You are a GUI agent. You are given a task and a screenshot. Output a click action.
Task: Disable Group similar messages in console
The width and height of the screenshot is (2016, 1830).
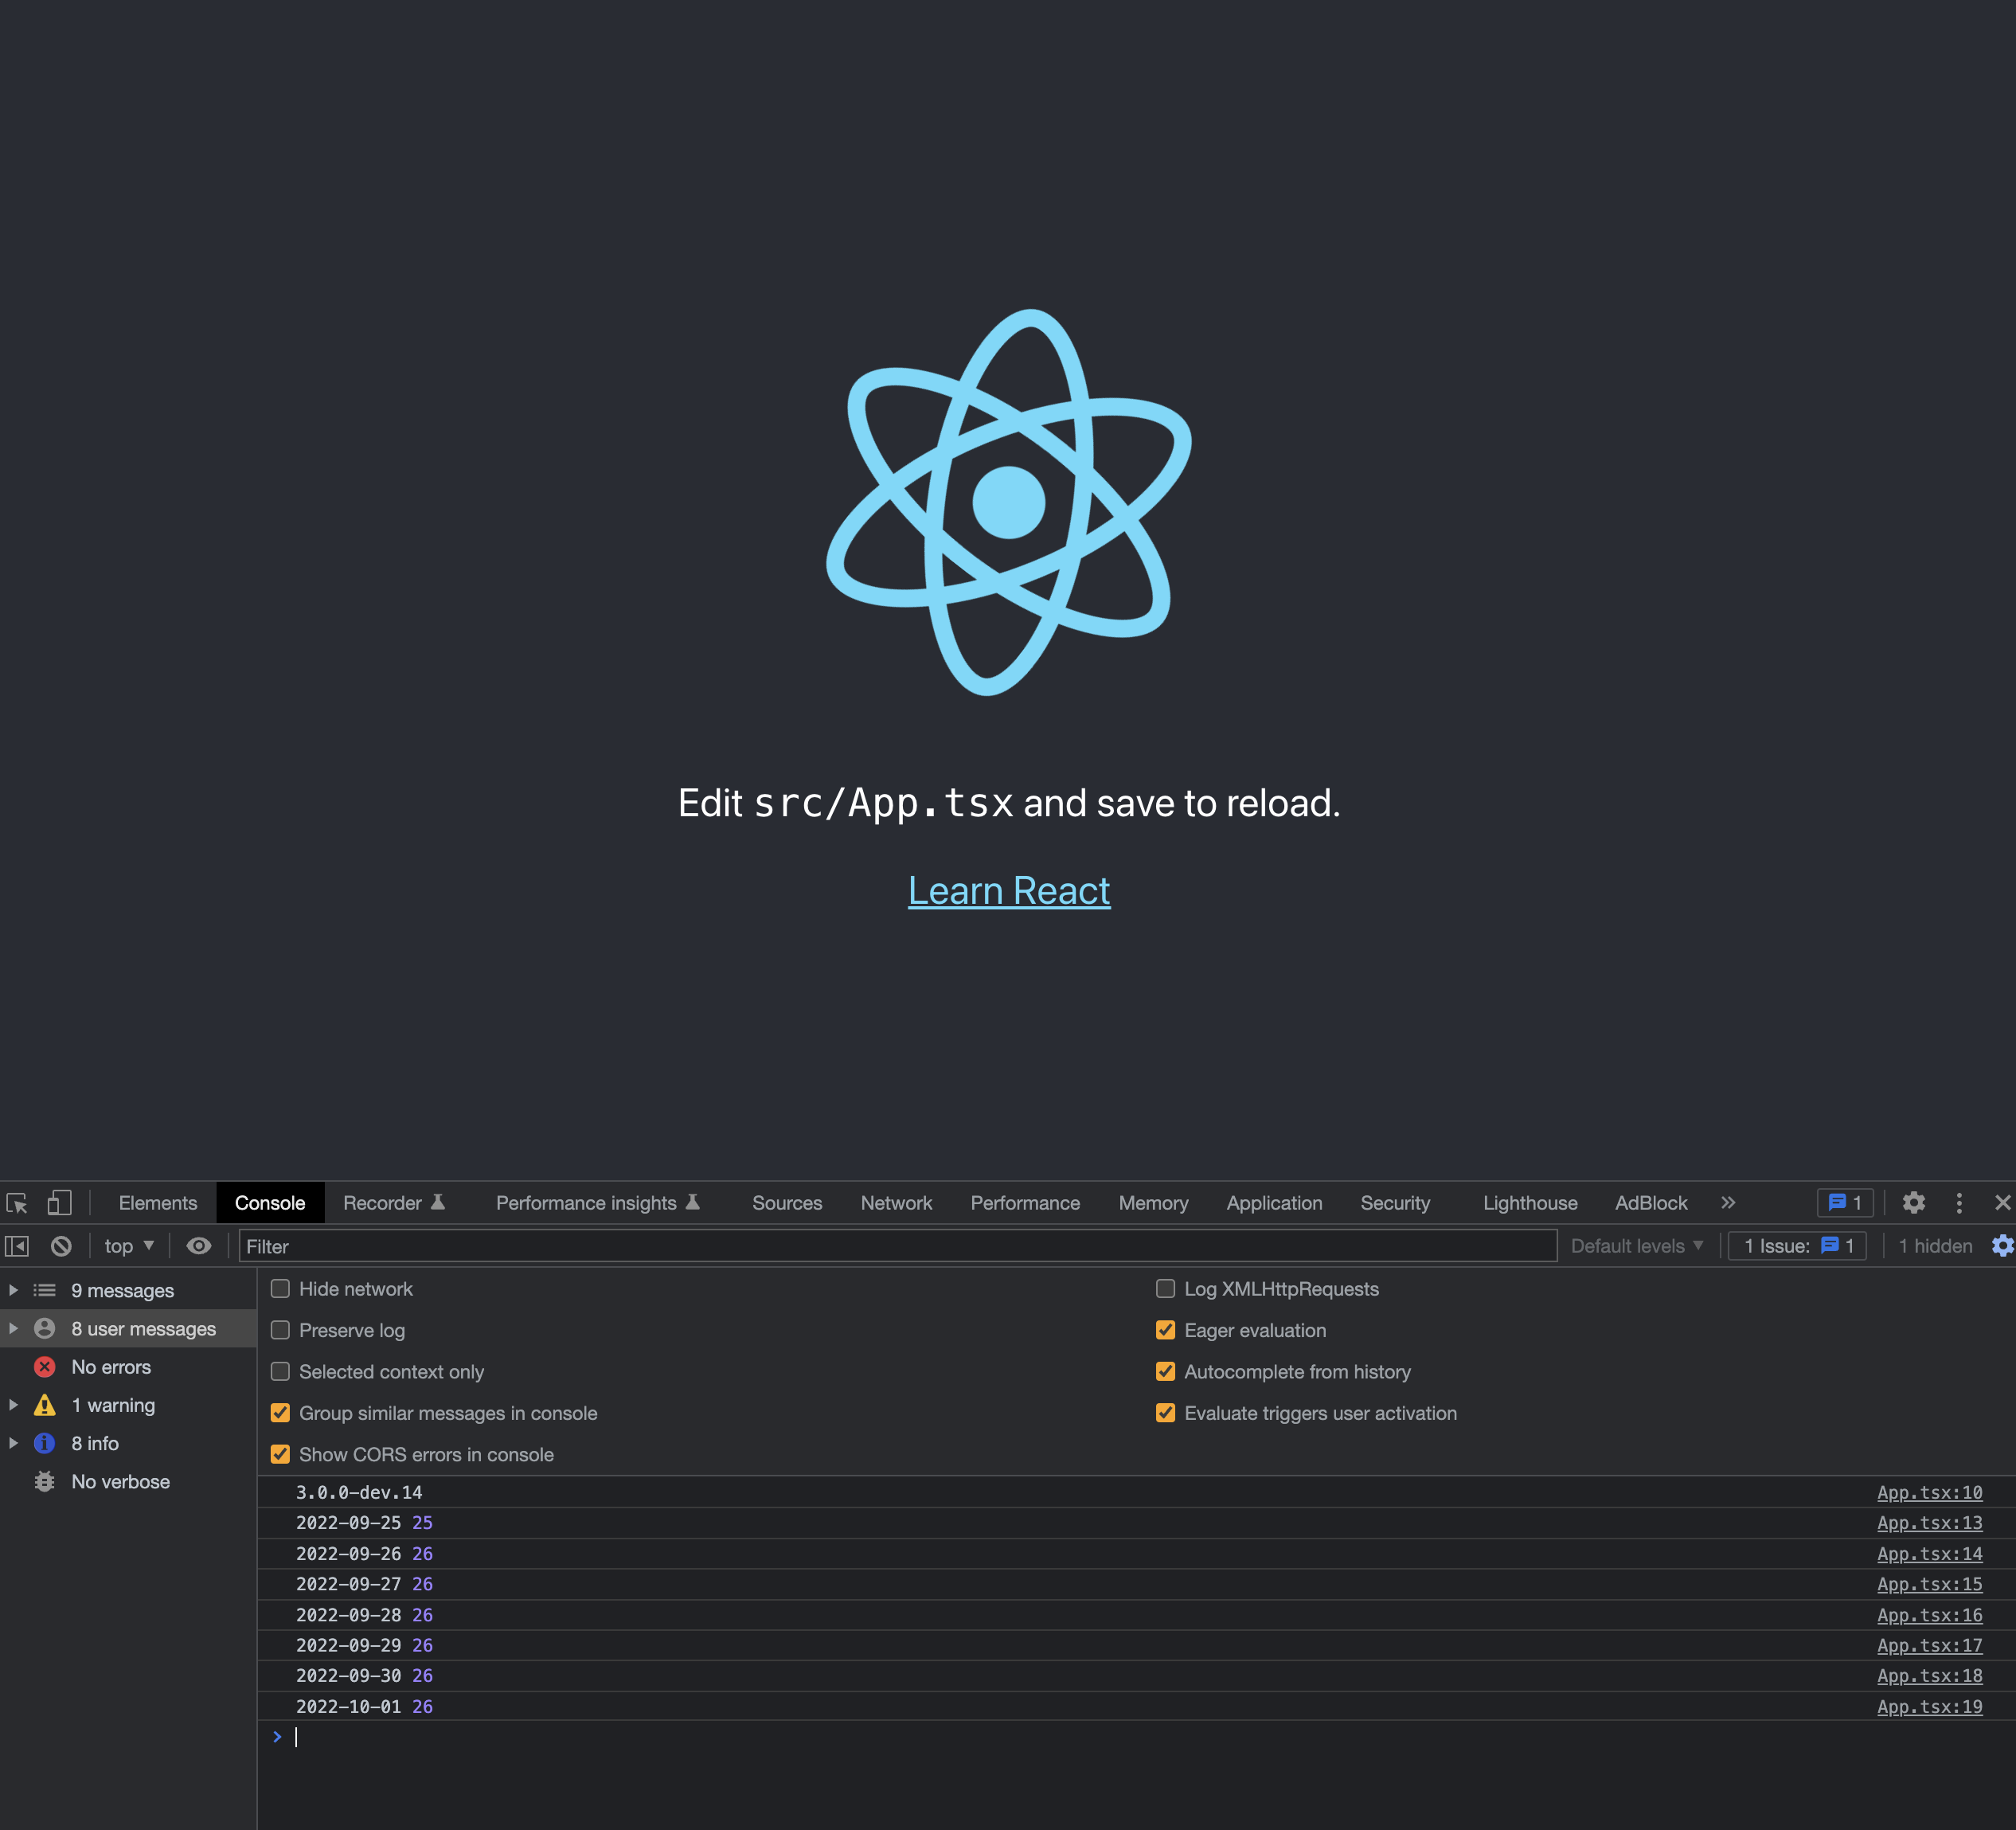tap(281, 1413)
